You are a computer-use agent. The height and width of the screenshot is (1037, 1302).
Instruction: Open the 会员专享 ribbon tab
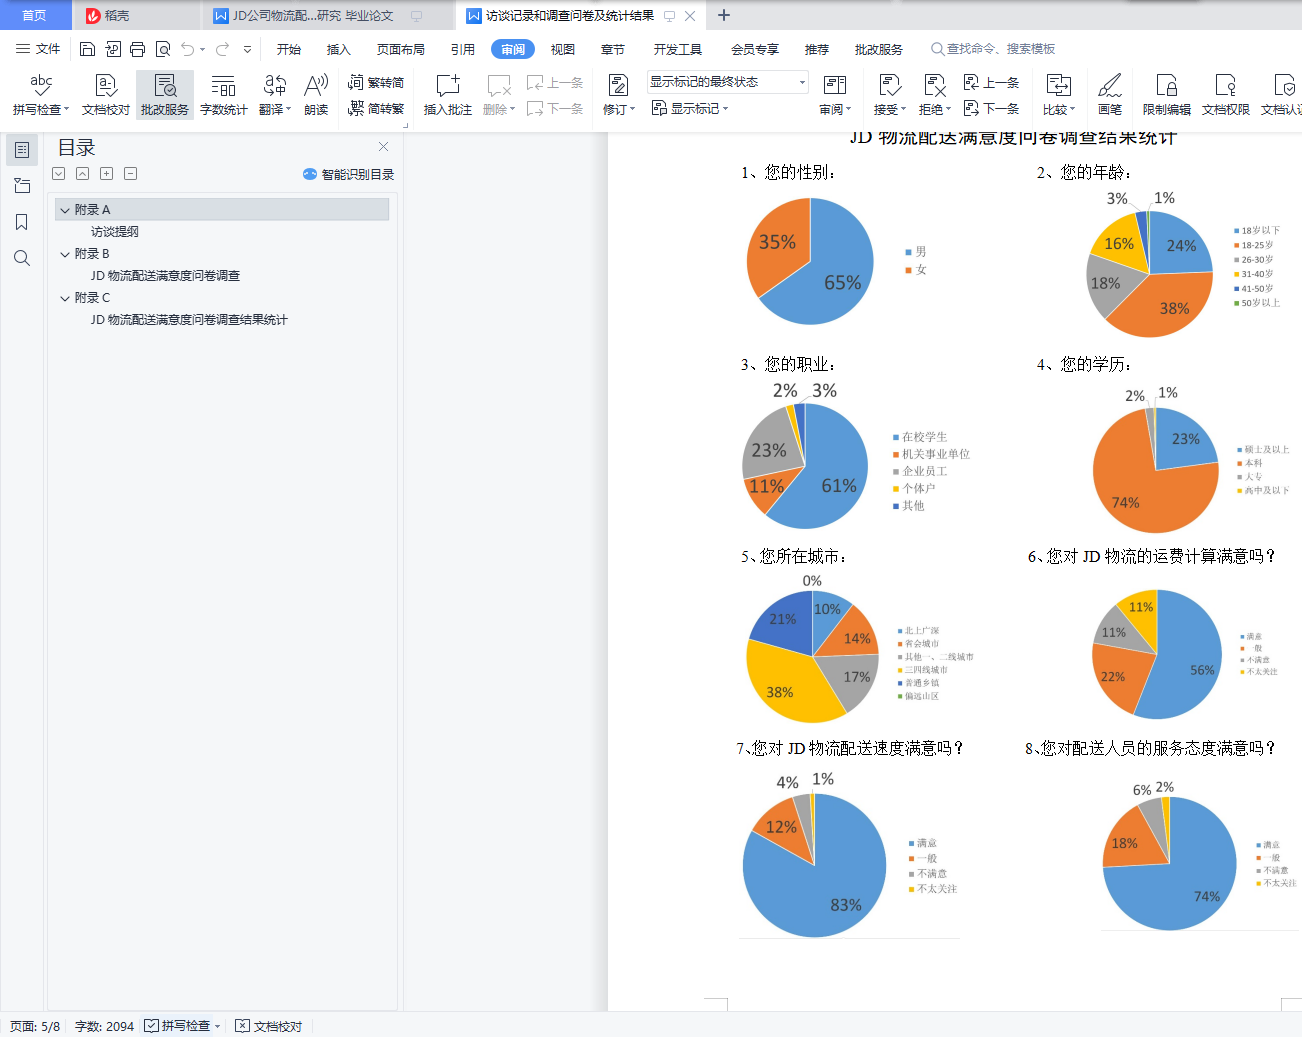[755, 49]
